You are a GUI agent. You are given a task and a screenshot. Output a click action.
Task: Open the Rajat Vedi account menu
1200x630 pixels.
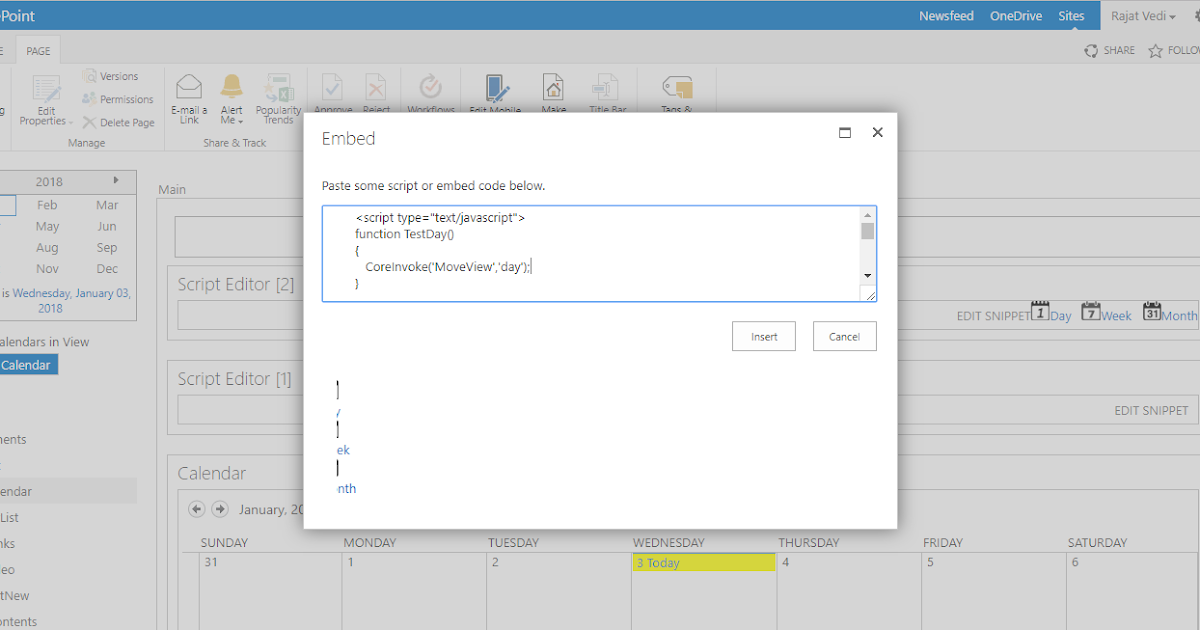coord(1142,15)
